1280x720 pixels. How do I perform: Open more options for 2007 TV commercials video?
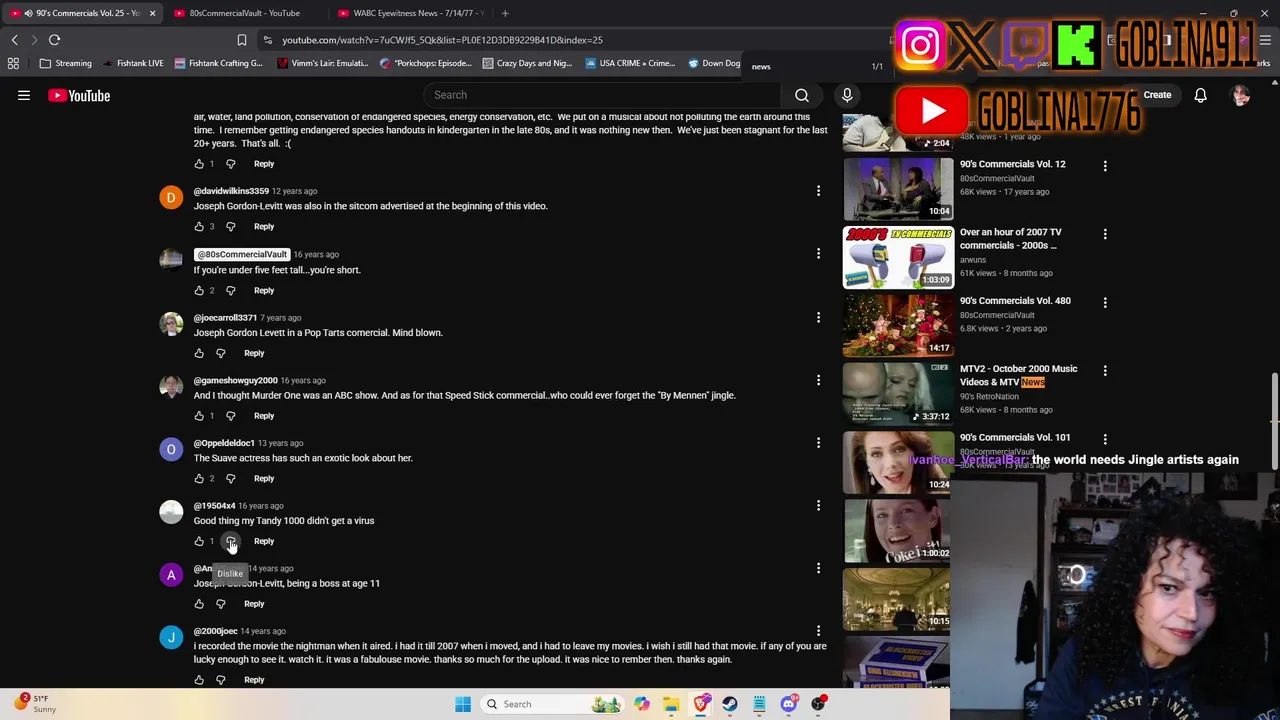point(1105,234)
